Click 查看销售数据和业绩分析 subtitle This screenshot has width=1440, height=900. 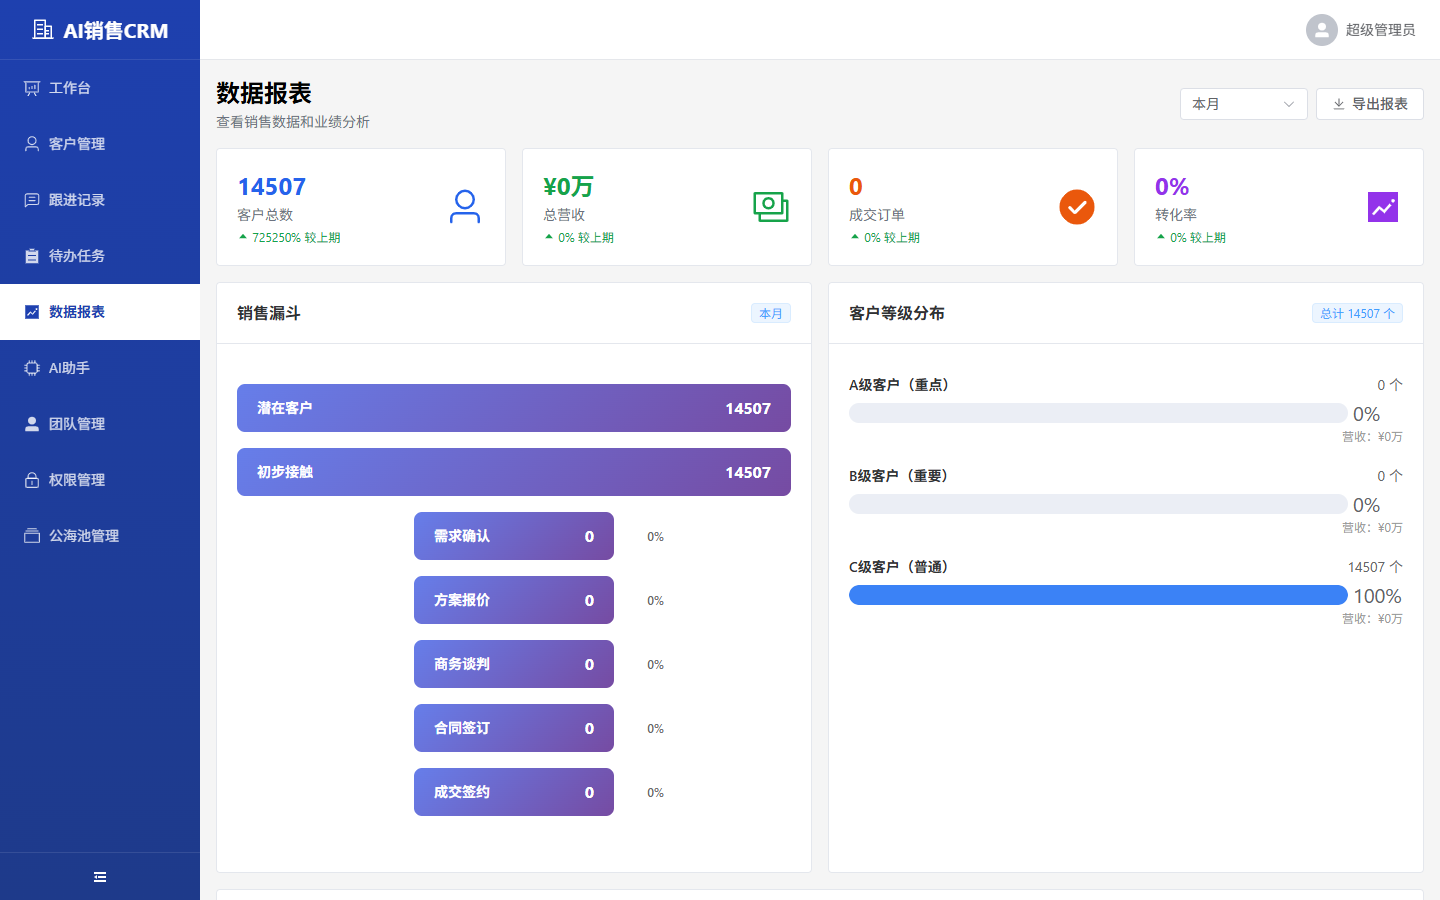click(293, 122)
